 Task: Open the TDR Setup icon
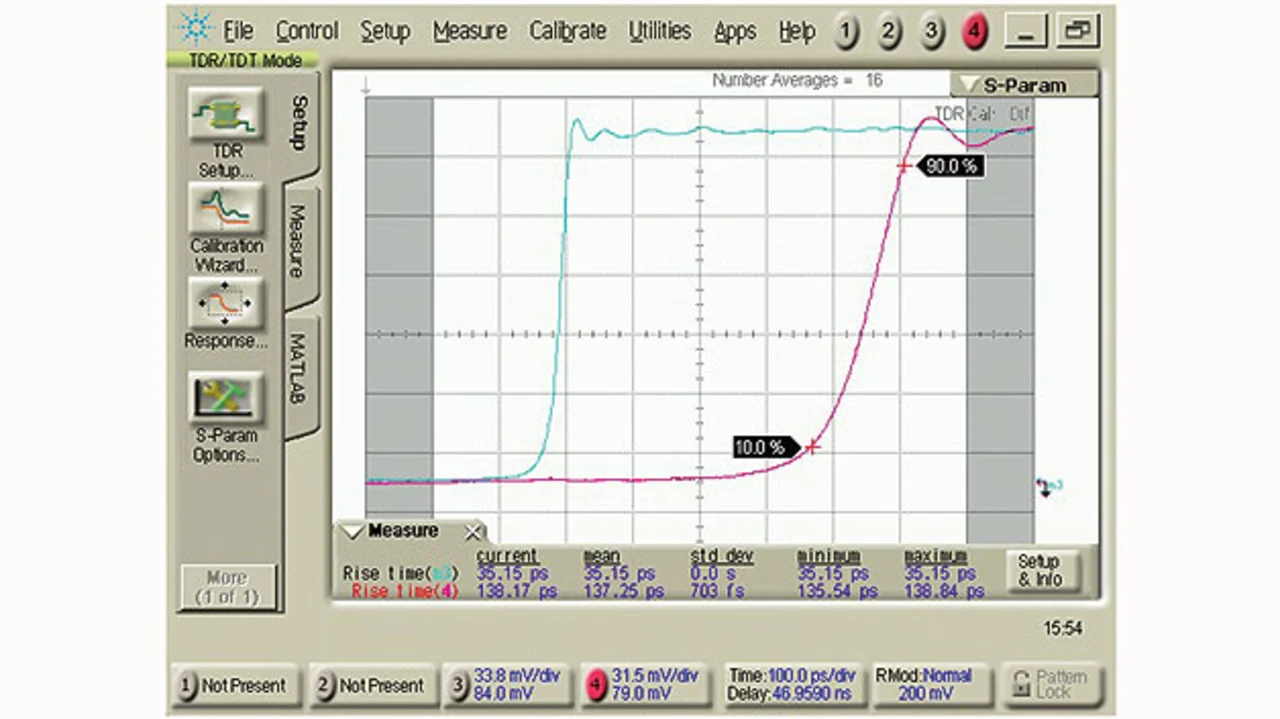coord(226,114)
